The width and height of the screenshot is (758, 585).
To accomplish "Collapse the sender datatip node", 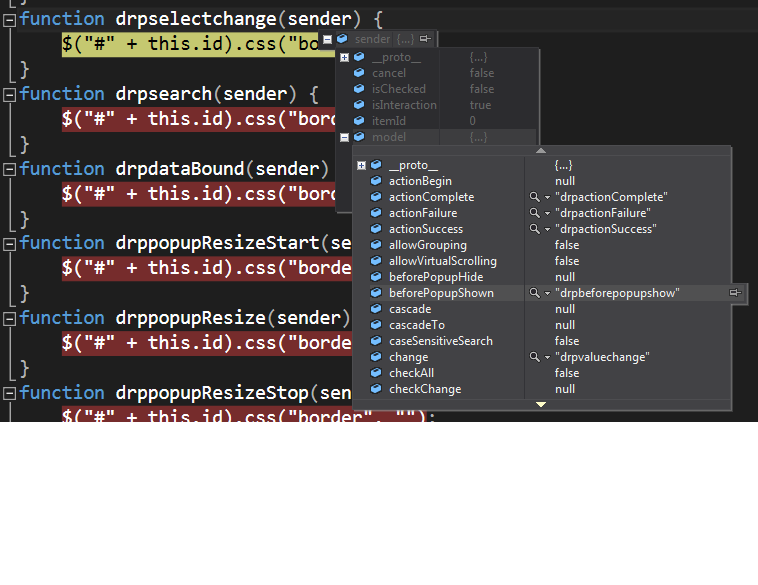I will [x=327, y=39].
